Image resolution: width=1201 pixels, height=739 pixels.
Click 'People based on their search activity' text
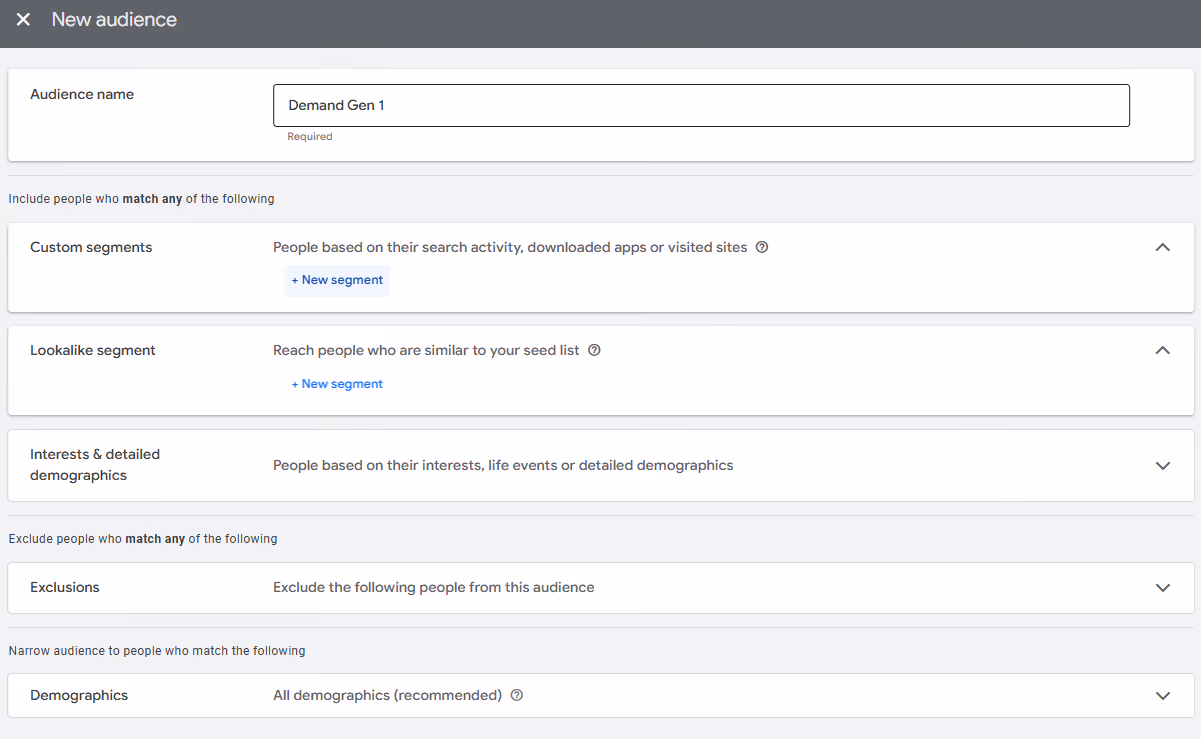pyautogui.click(x=510, y=247)
